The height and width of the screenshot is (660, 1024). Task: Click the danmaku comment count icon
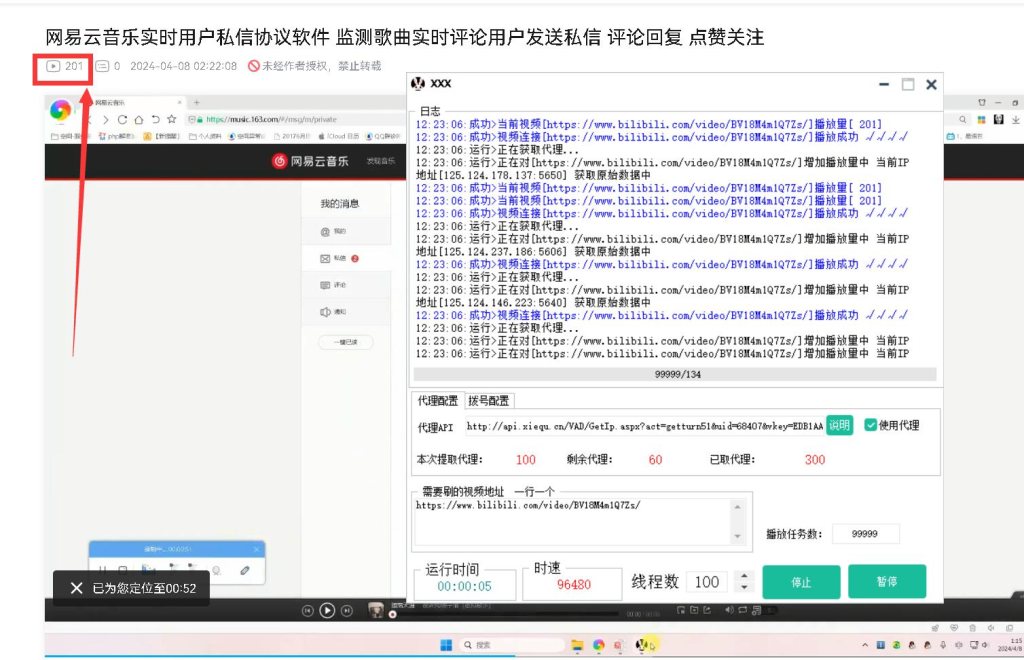(x=103, y=66)
